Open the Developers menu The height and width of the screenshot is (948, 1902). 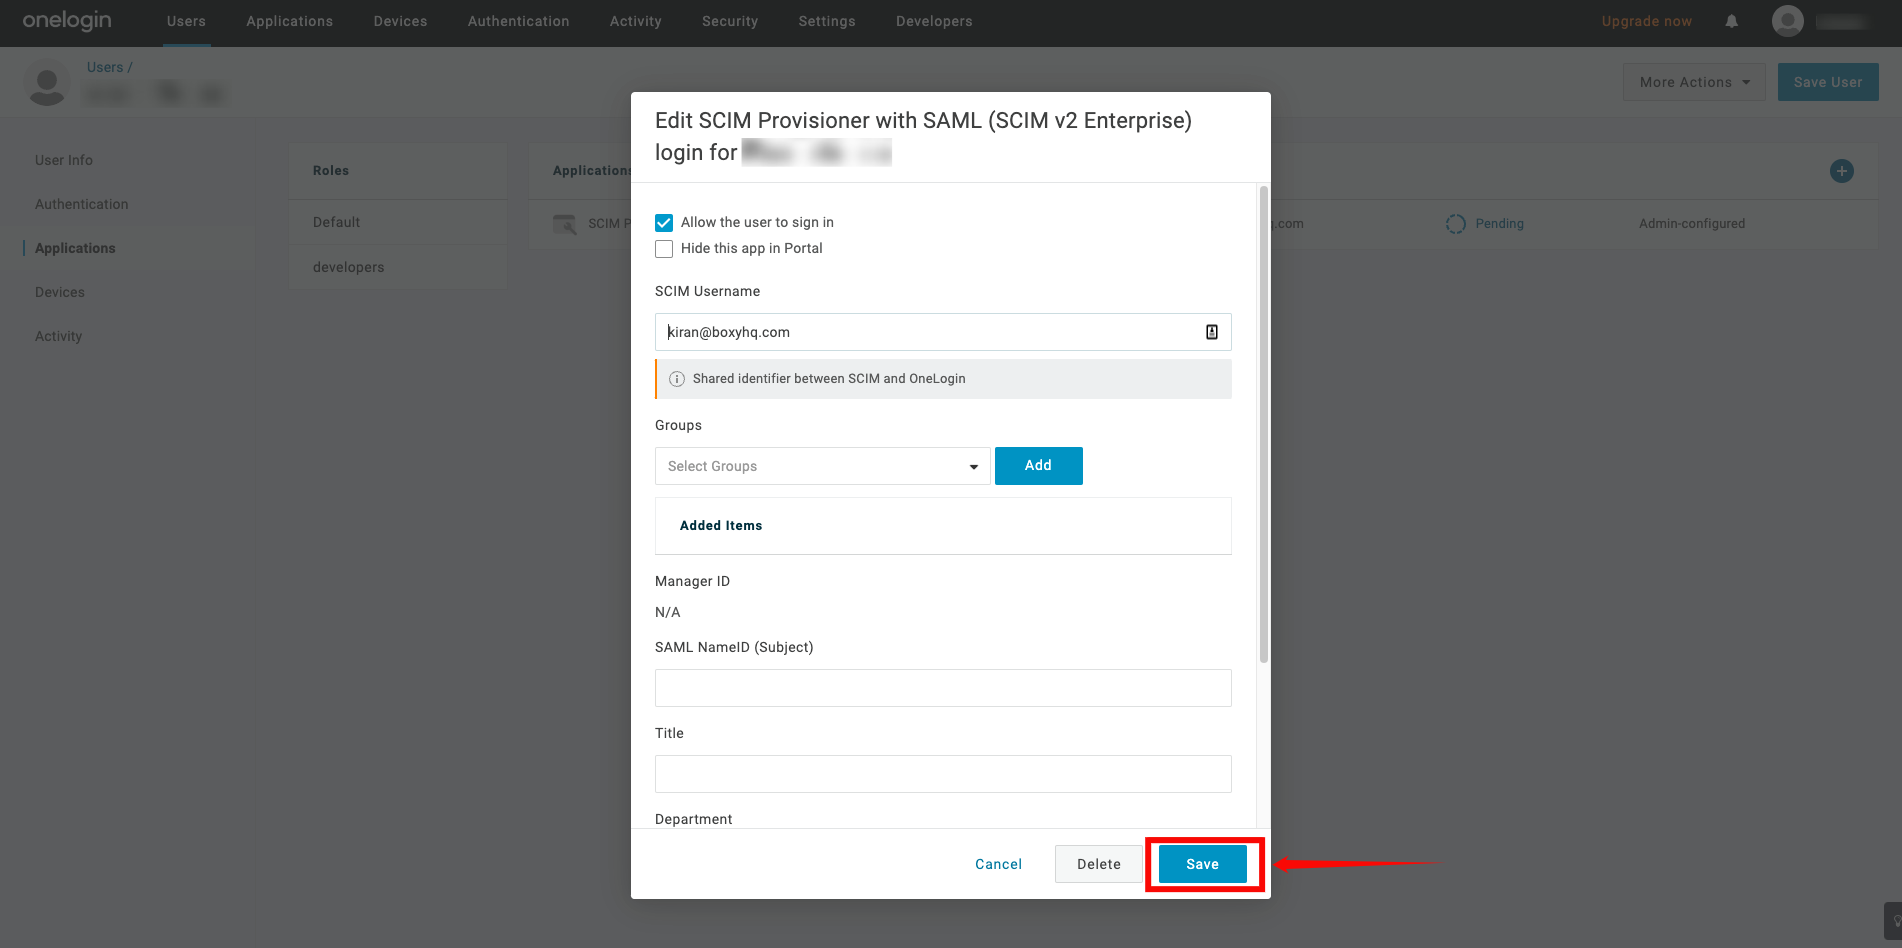tap(934, 21)
